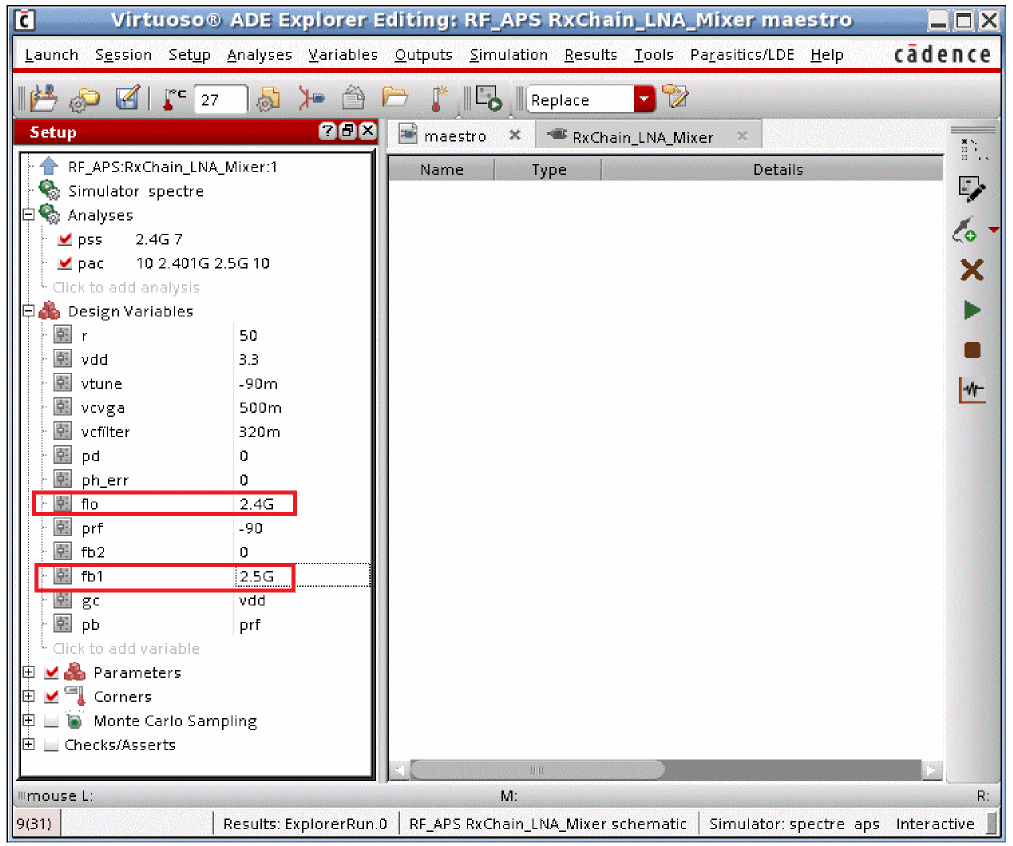Image resolution: width=1013 pixels, height=846 pixels.
Task: Collapse the Design Variables tree section
Action: (28, 311)
